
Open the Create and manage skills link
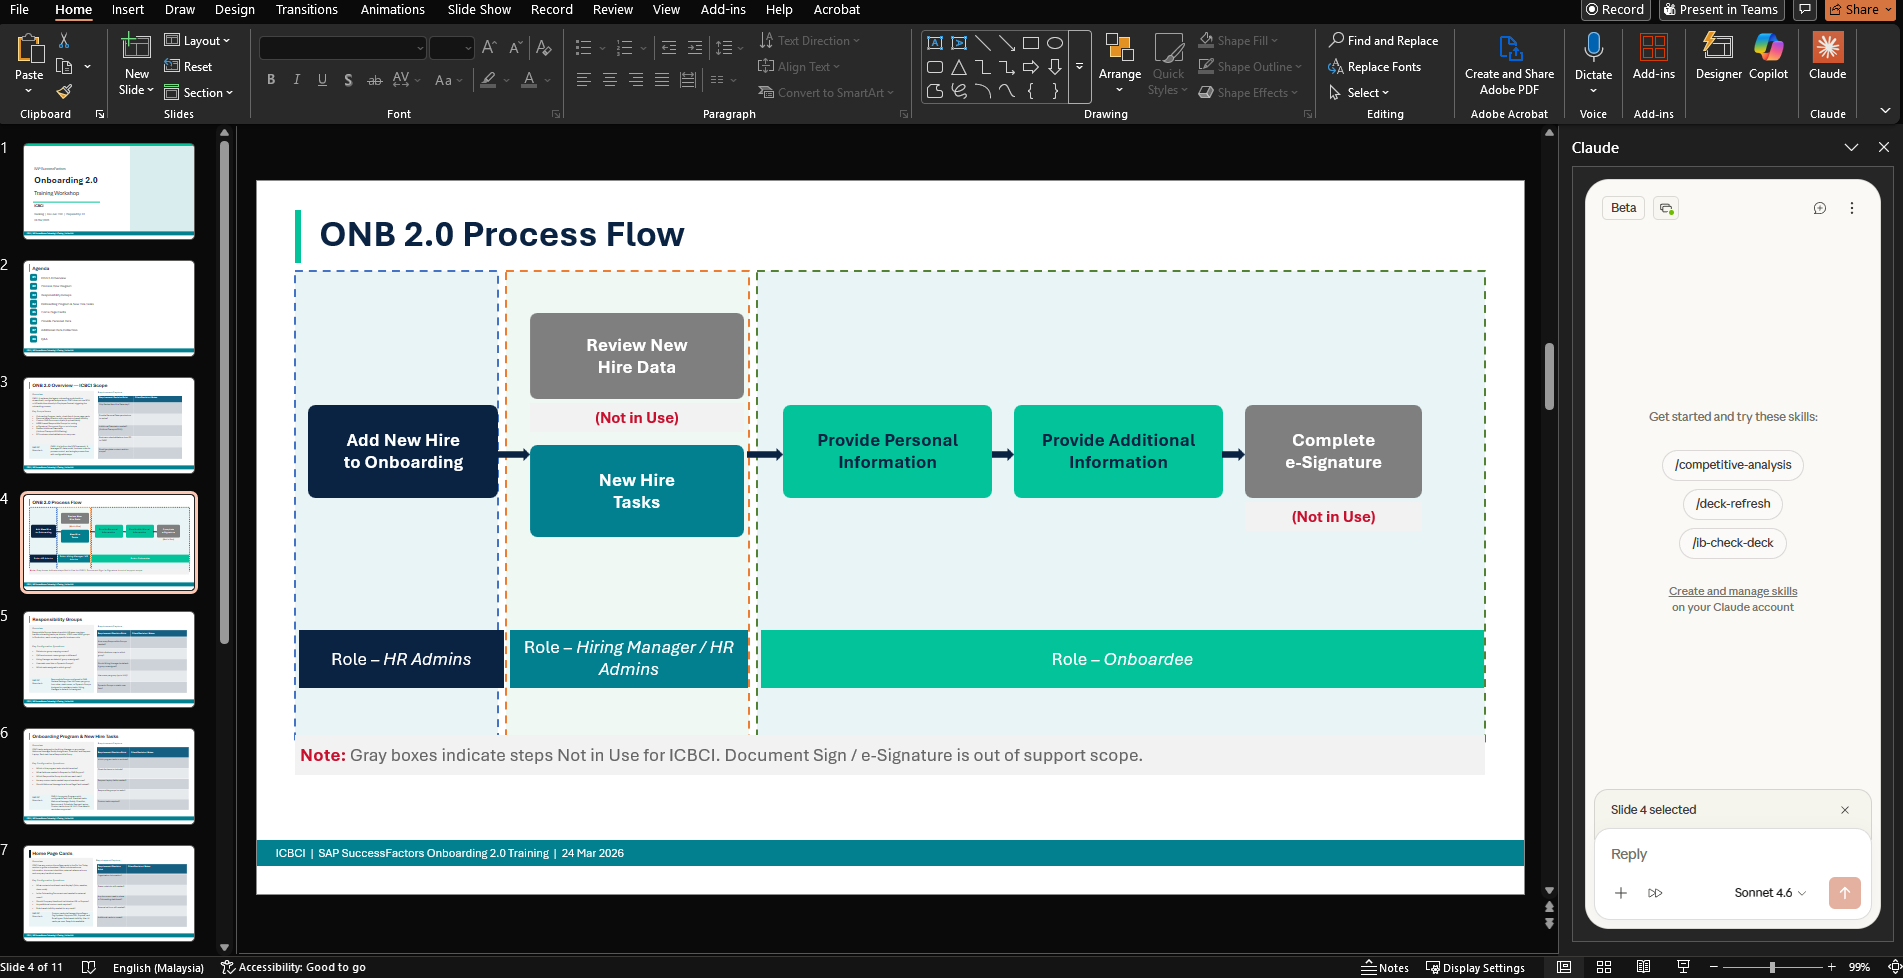[x=1732, y=591]
